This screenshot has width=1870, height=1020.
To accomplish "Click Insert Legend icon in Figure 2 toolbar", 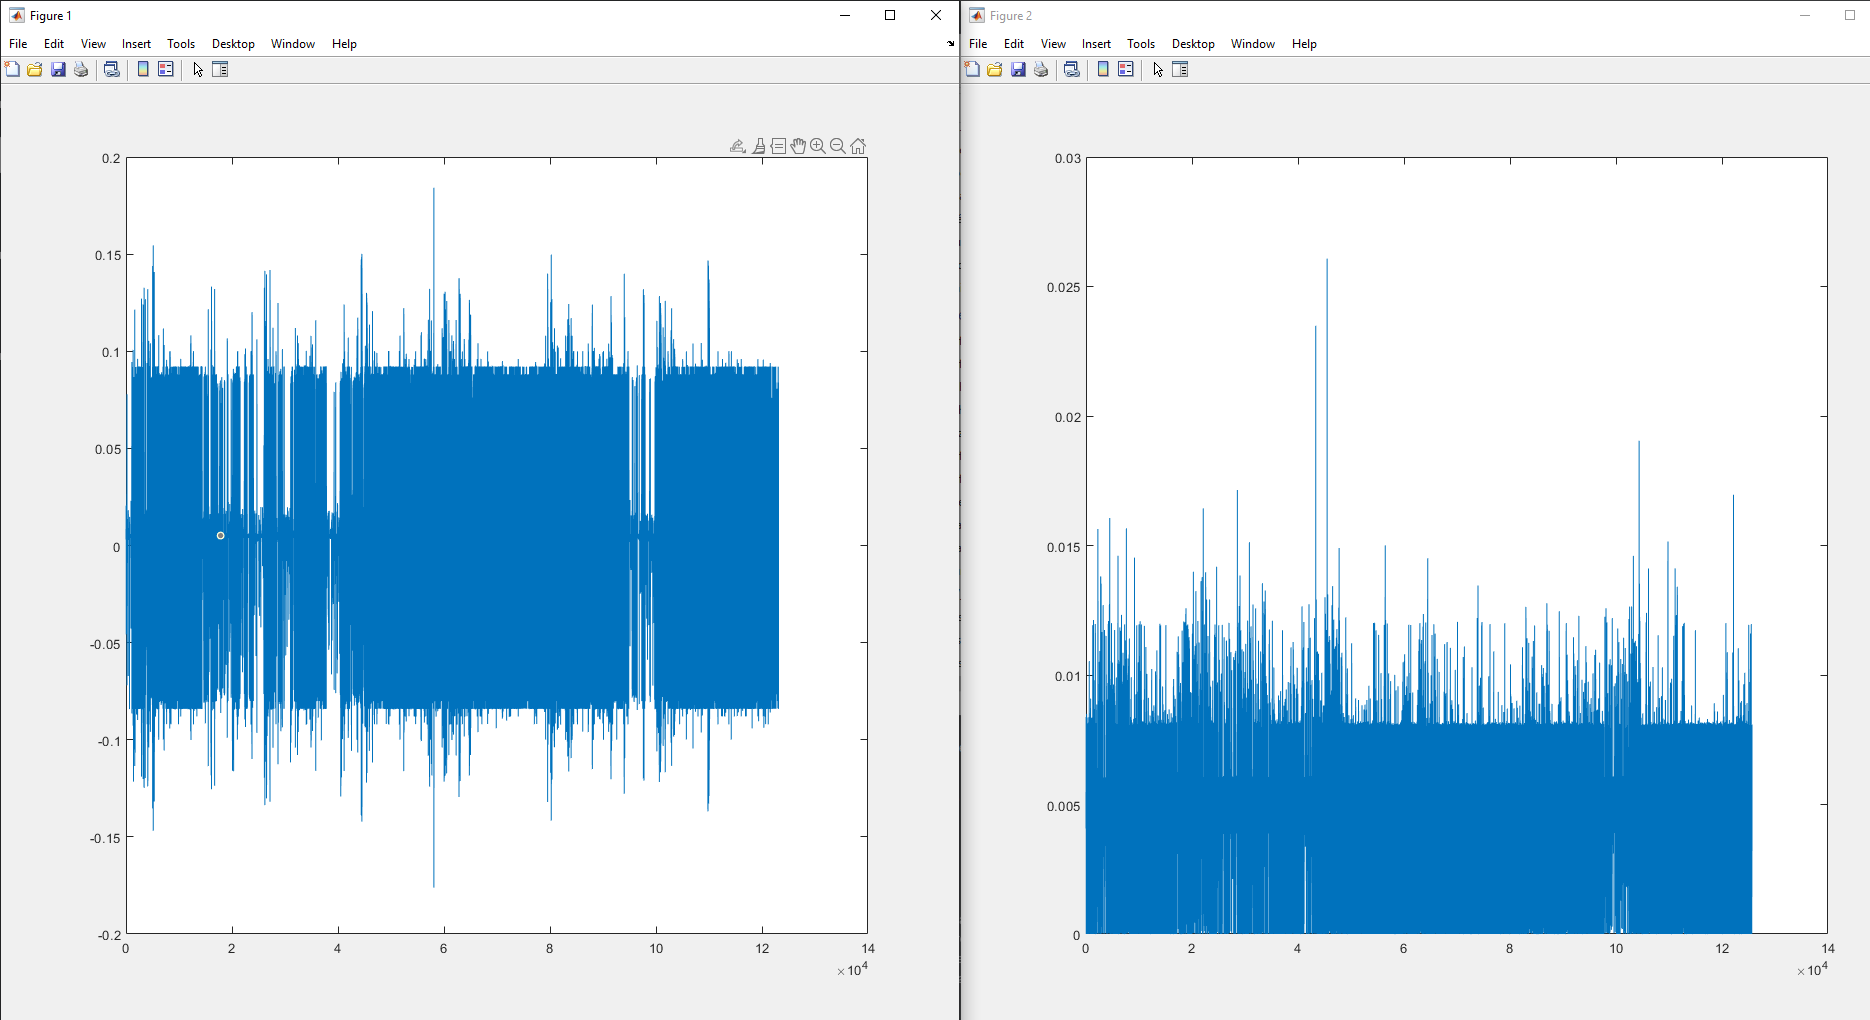I will 1126,69.
